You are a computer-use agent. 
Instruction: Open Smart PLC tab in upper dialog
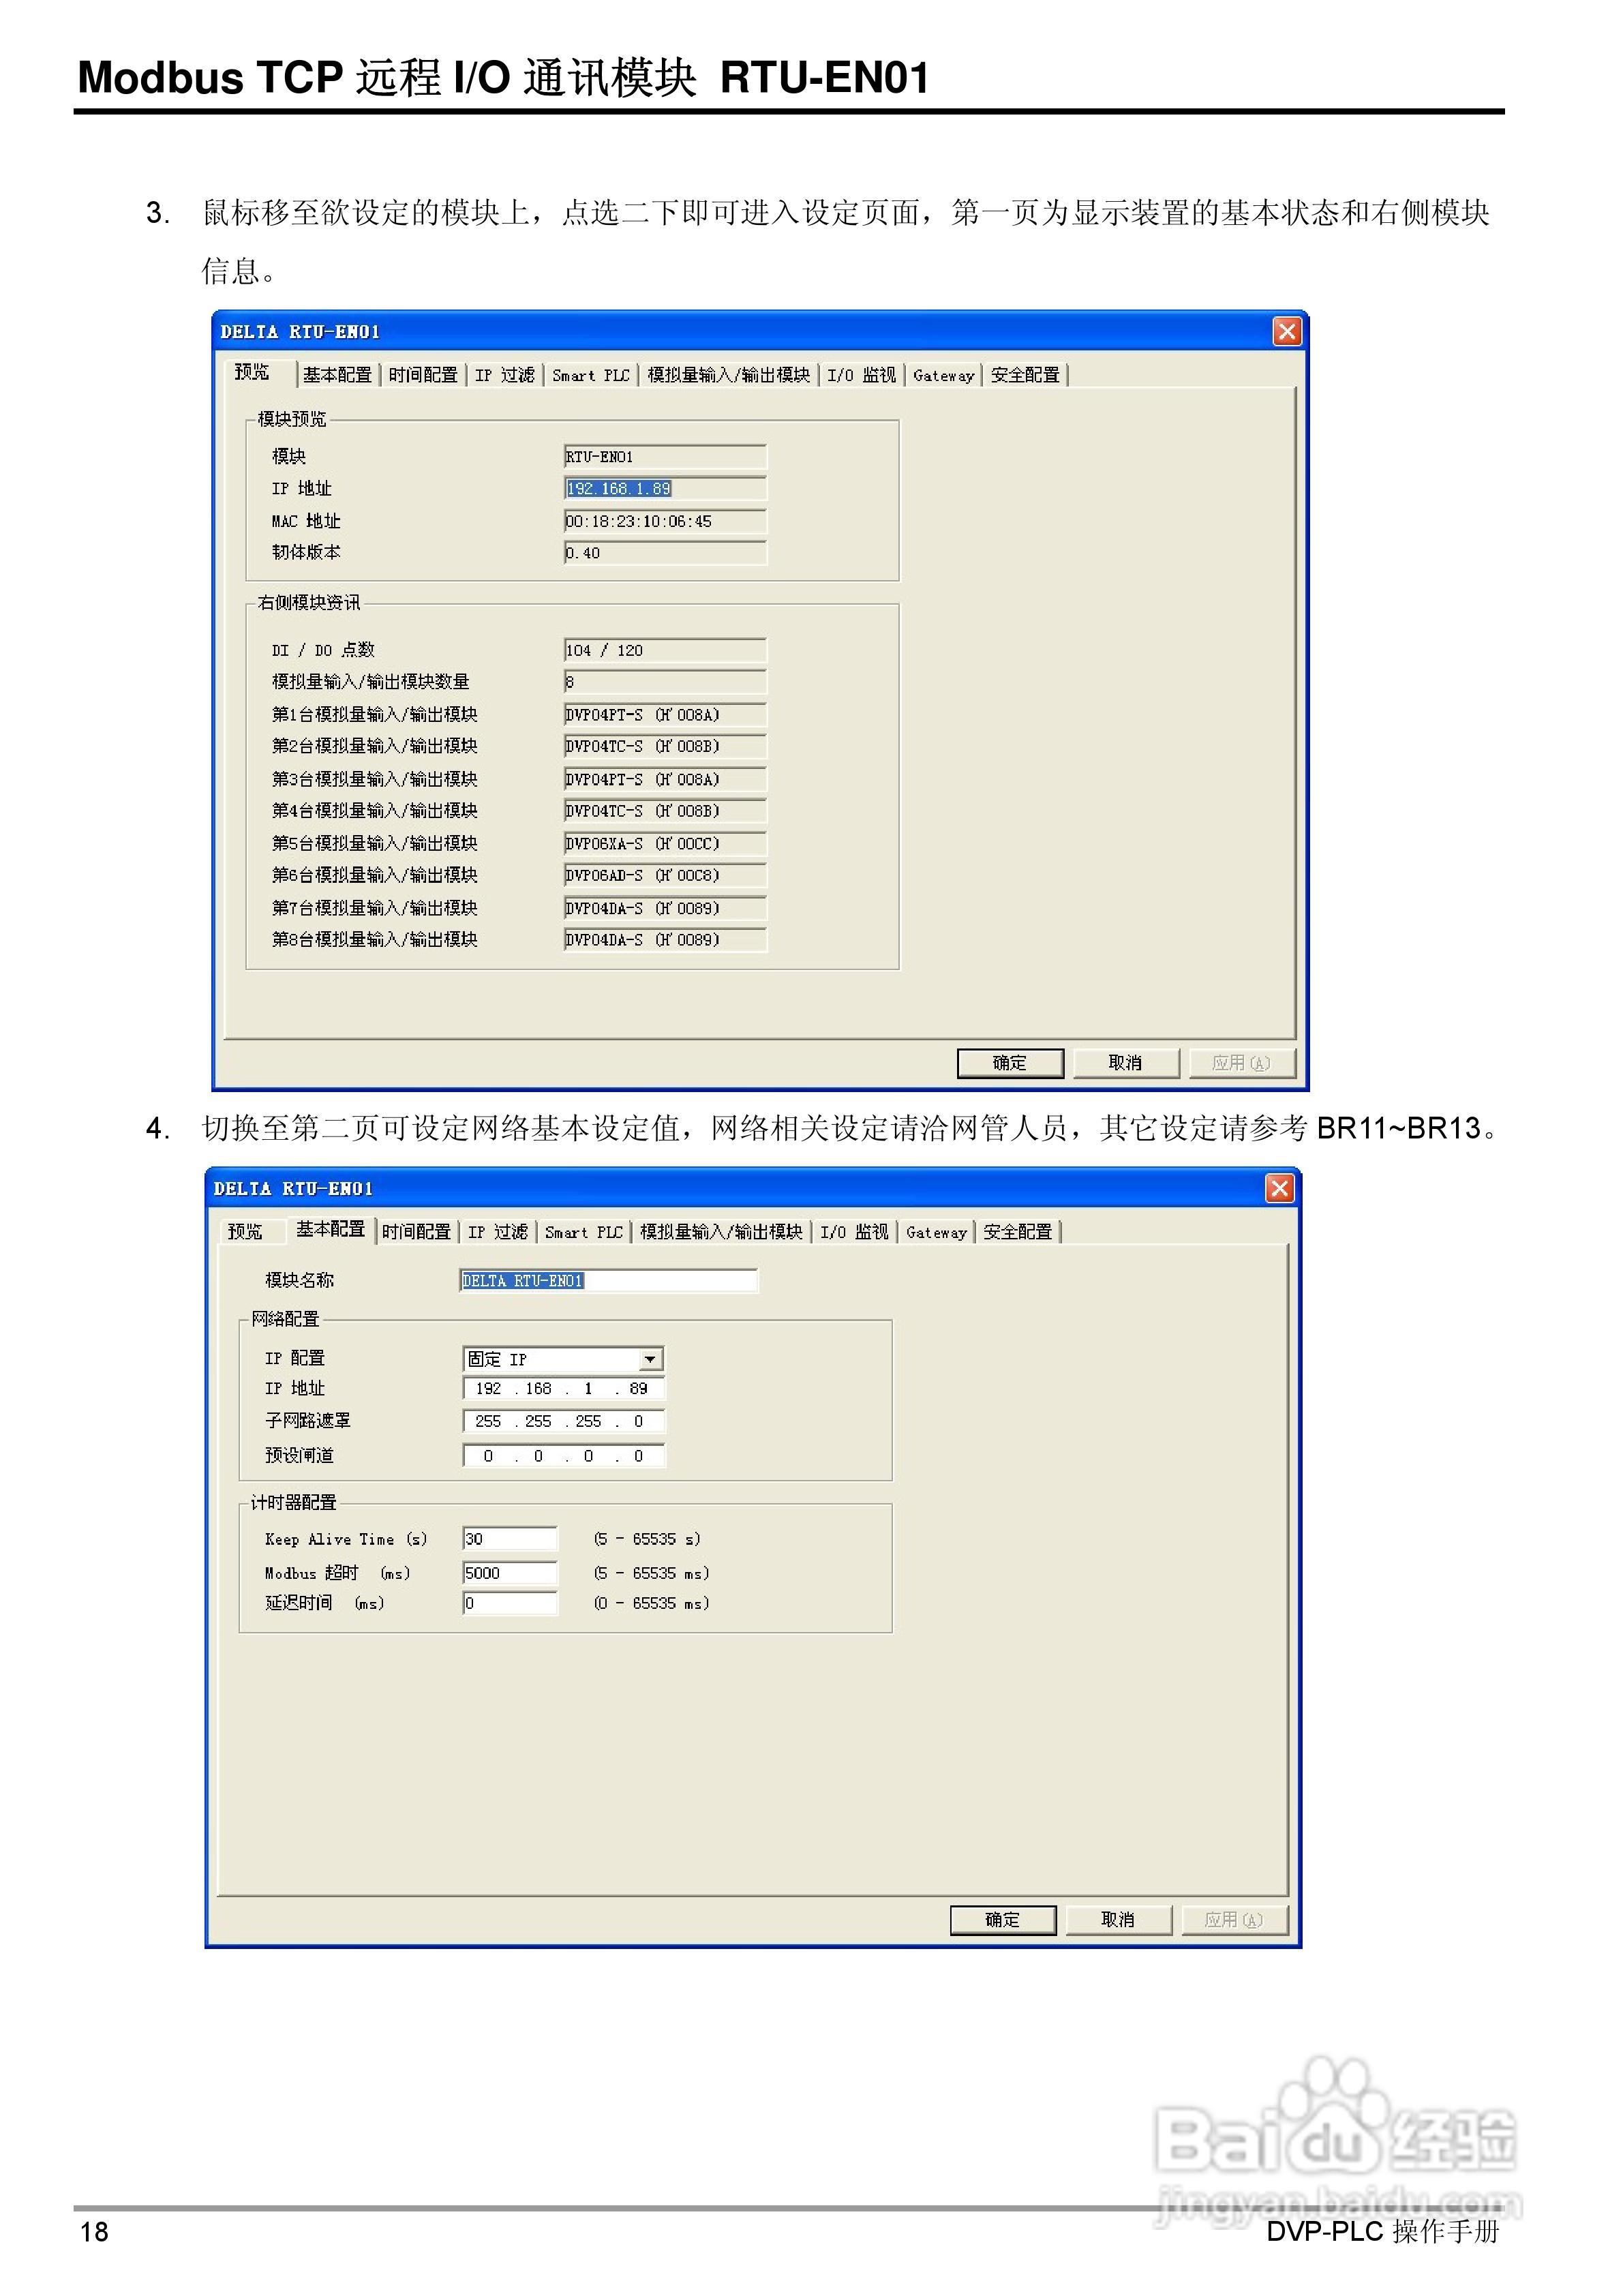[x=590, y=375]
